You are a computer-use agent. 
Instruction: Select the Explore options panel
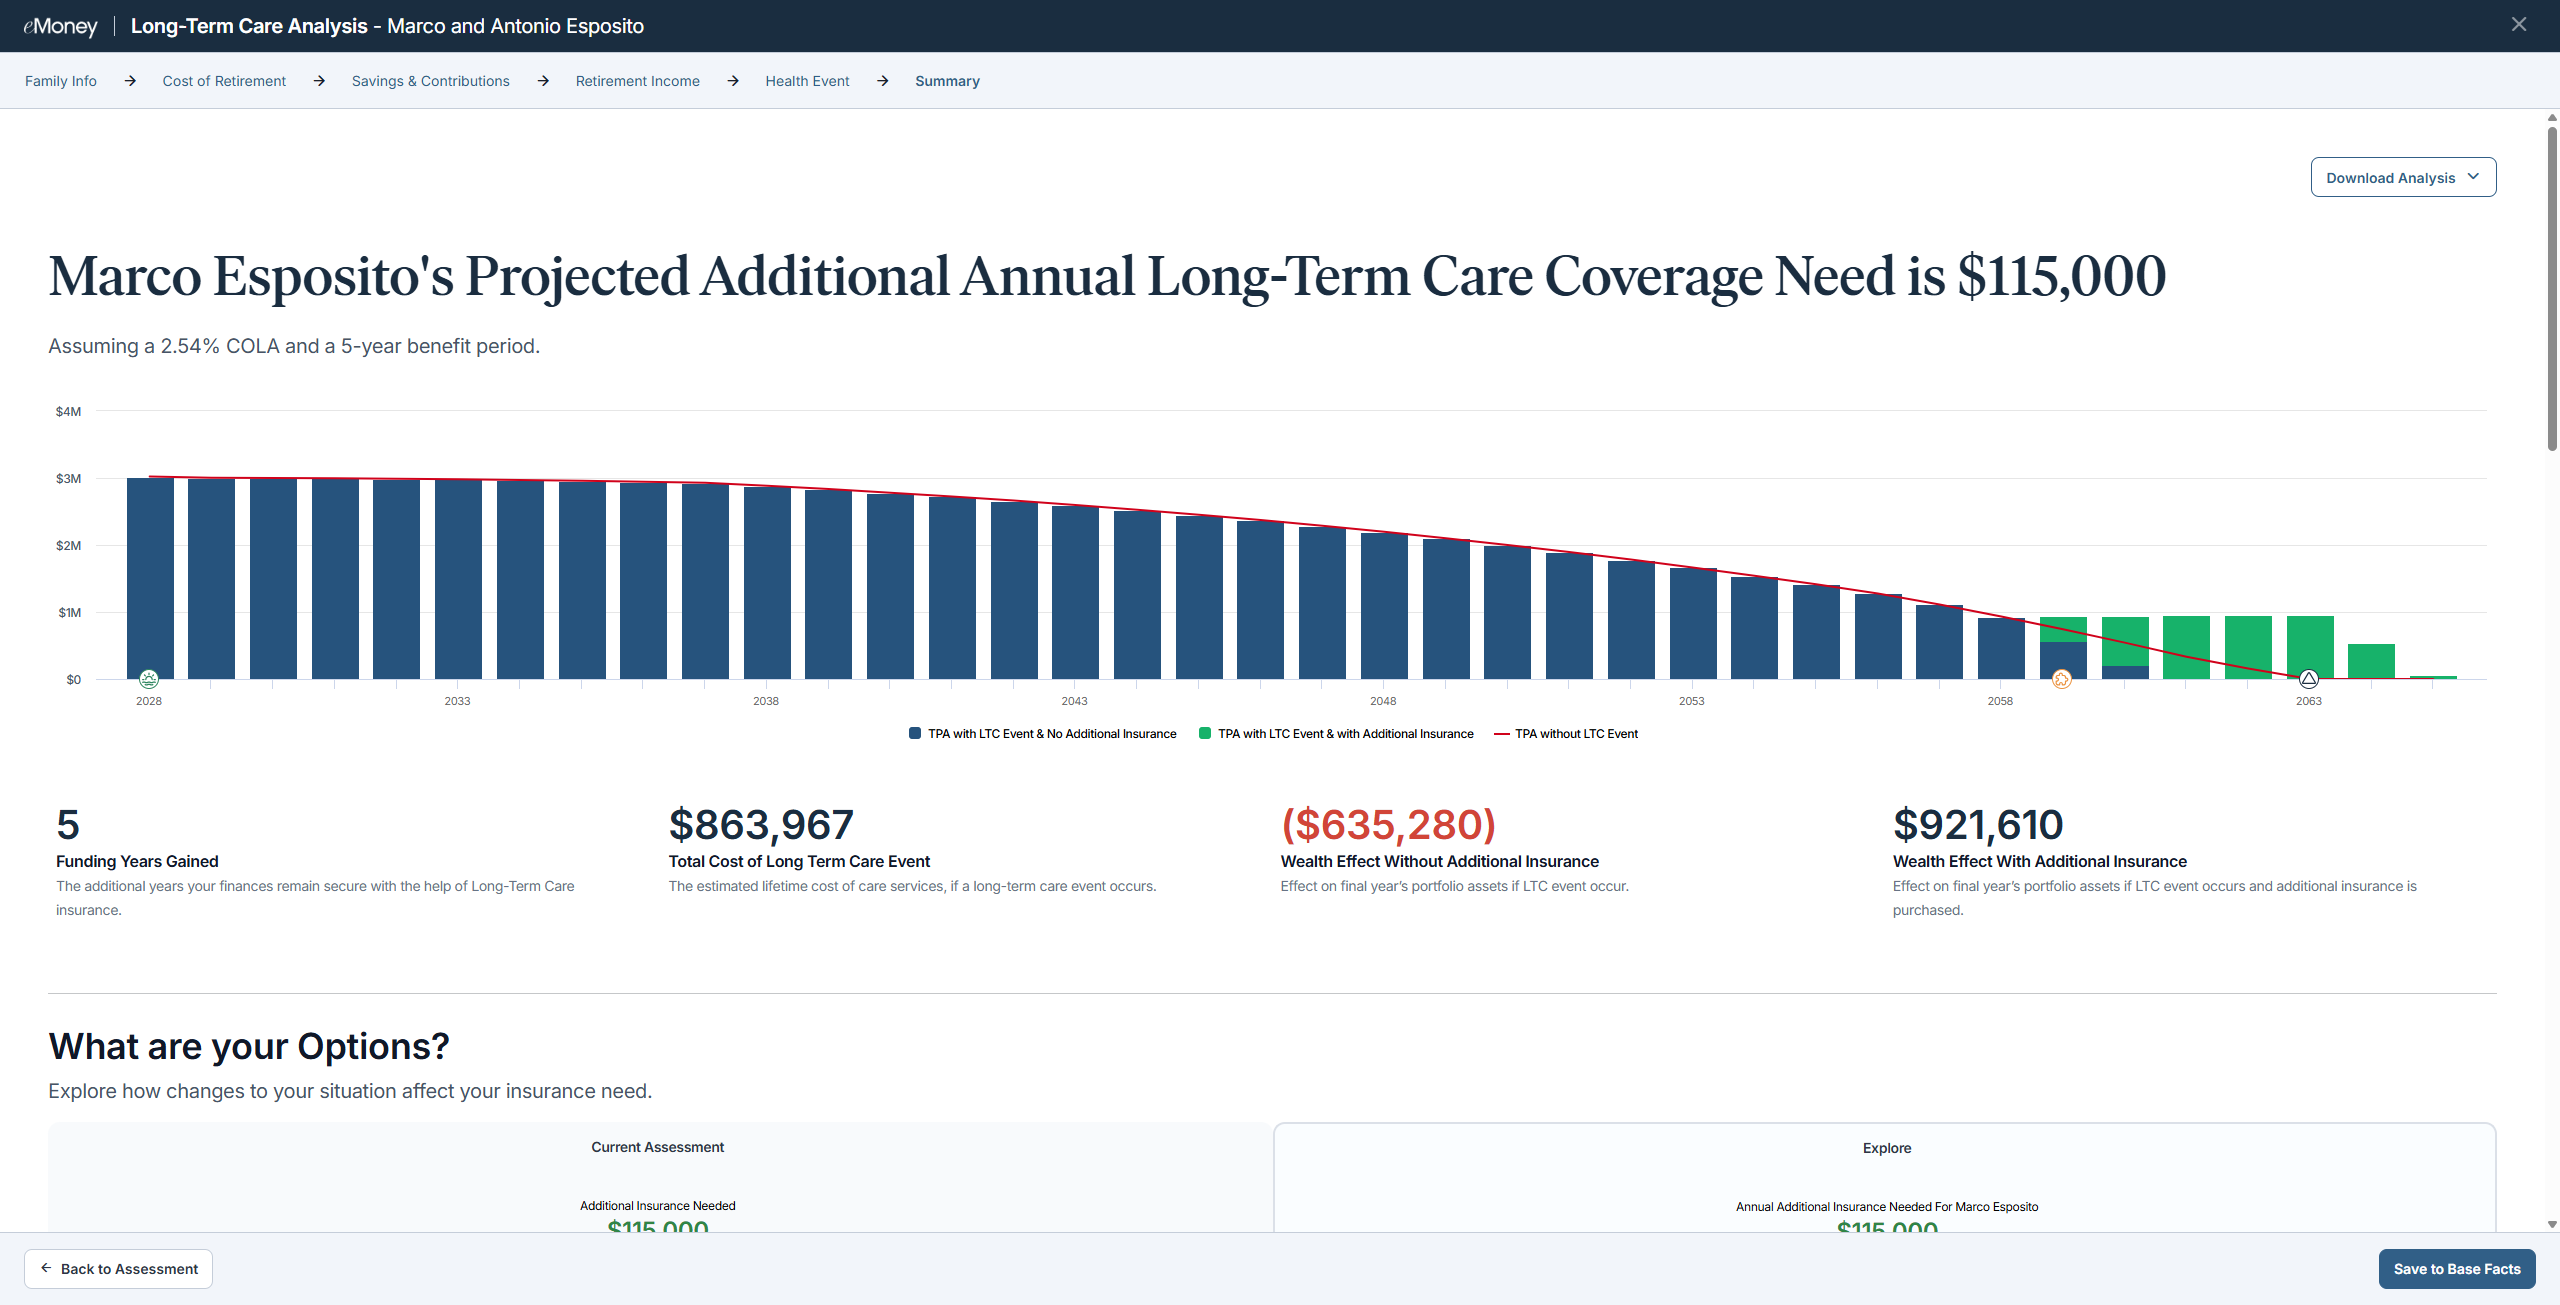[1885, 1148]
